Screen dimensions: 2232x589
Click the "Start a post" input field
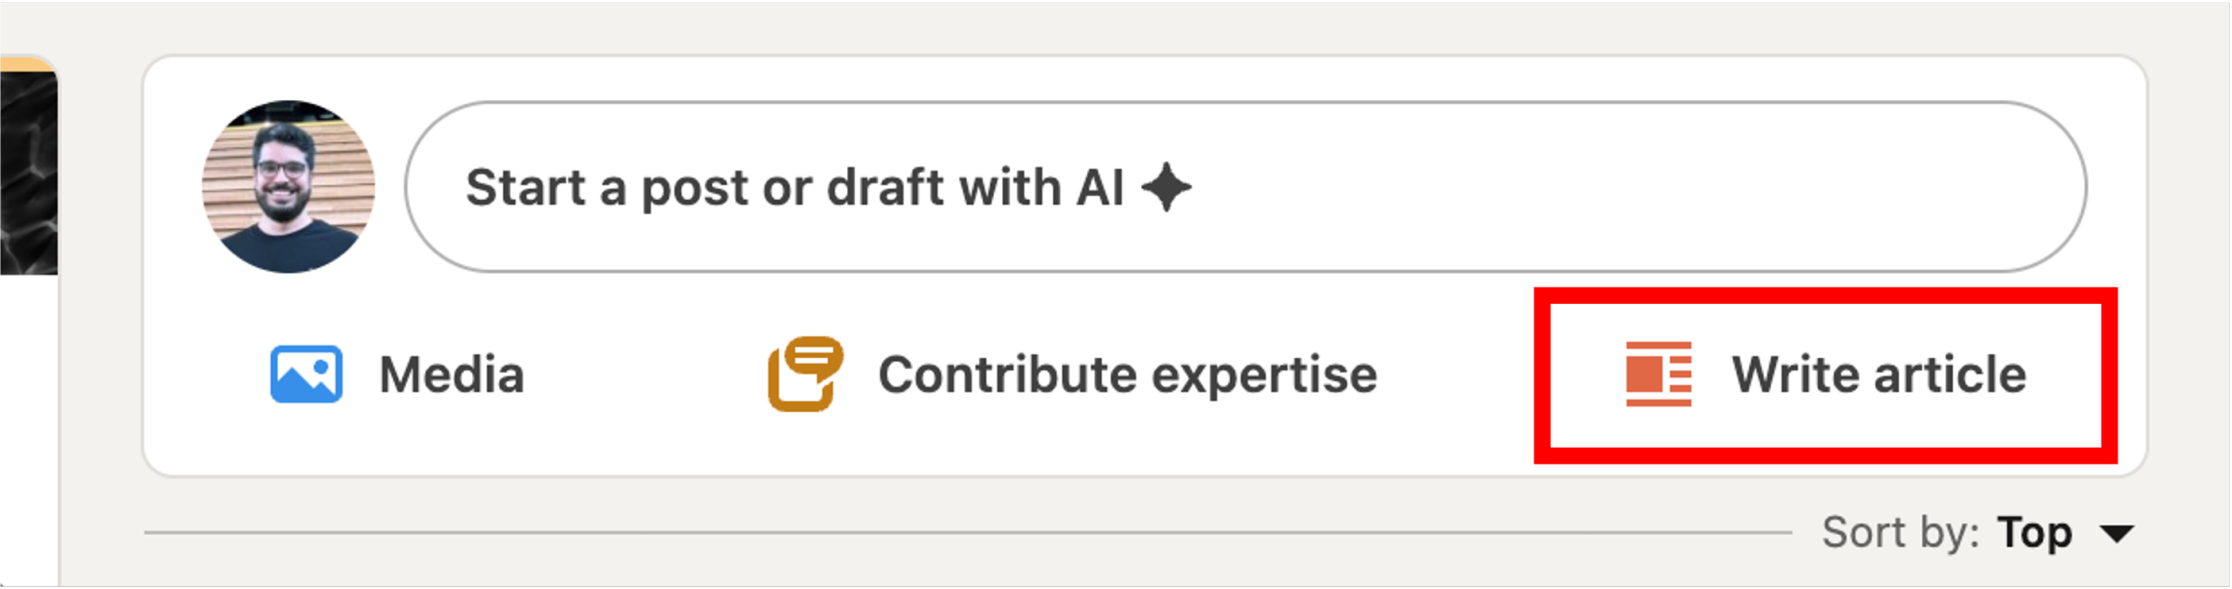1244,187
